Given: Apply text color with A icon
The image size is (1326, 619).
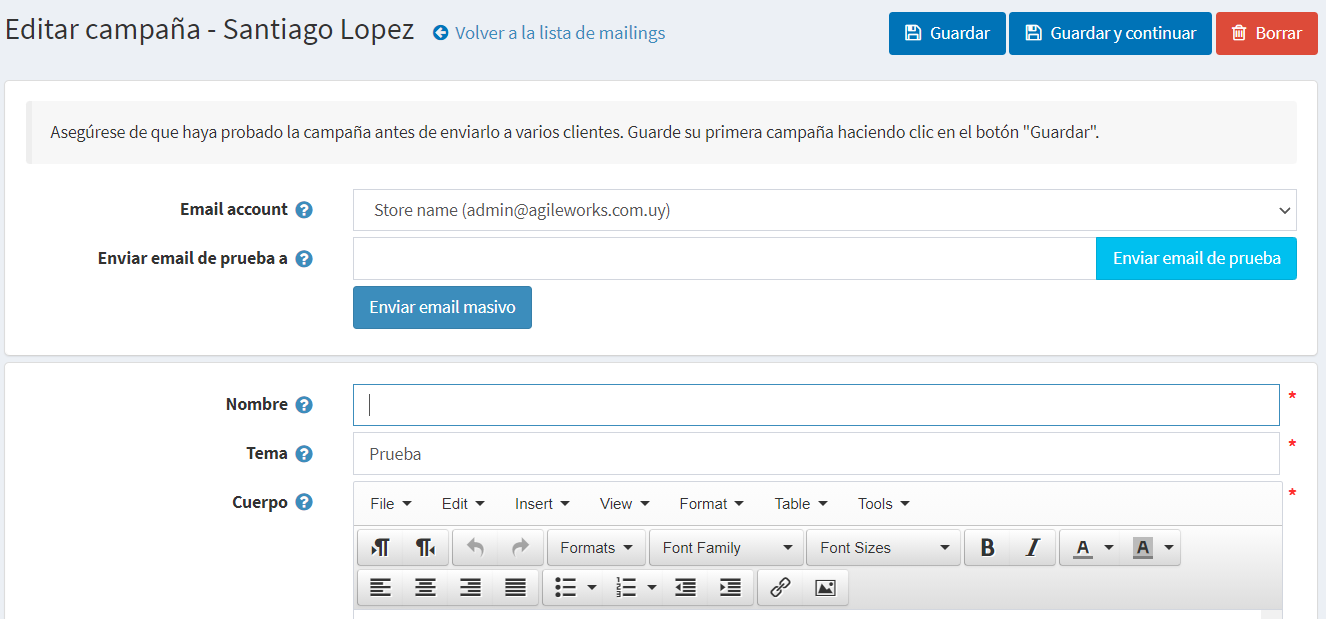Looking at the screenshot, I should pos(1082,548).
